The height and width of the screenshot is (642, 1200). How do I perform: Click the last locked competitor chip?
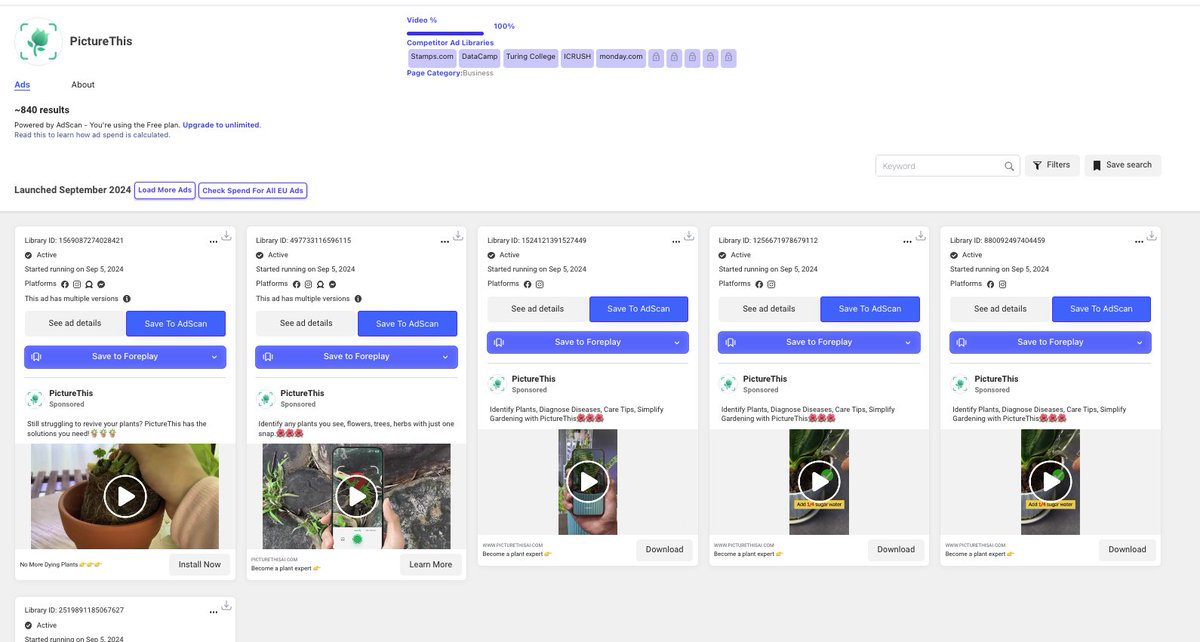(x=729, y=58)
